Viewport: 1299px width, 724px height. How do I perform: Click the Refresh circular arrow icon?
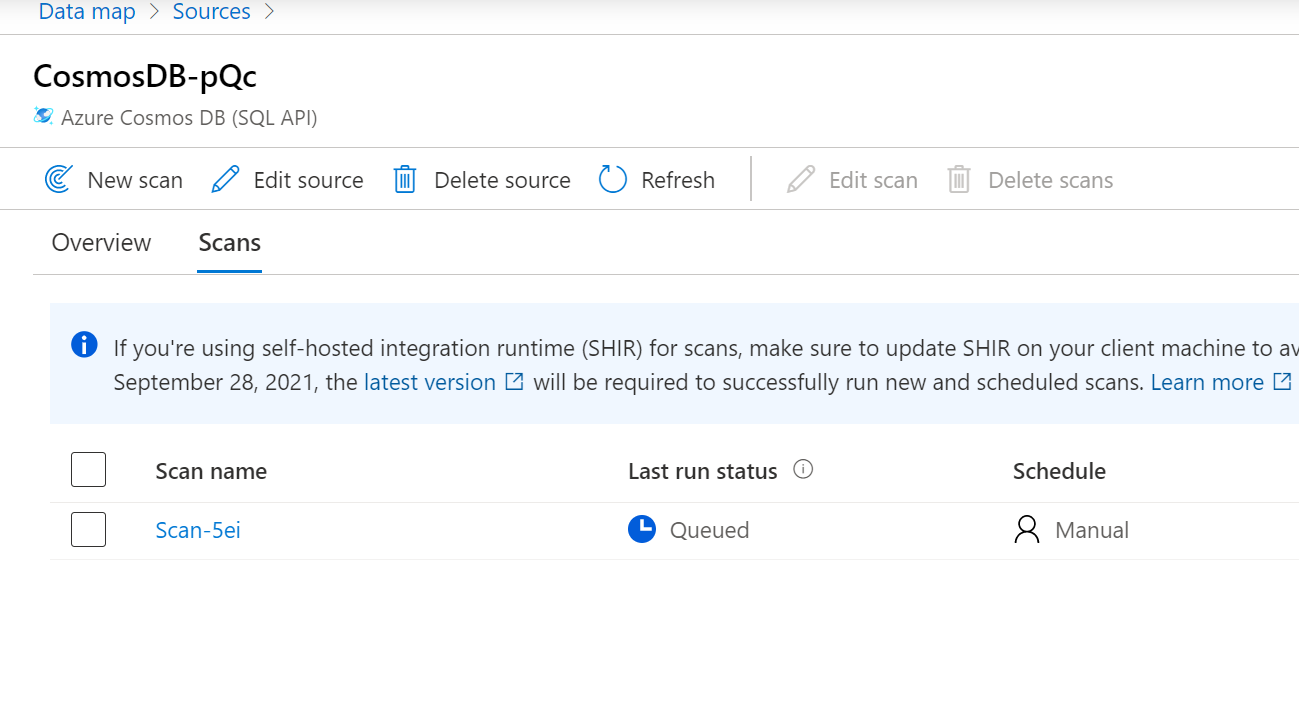(x=613, y=180)
